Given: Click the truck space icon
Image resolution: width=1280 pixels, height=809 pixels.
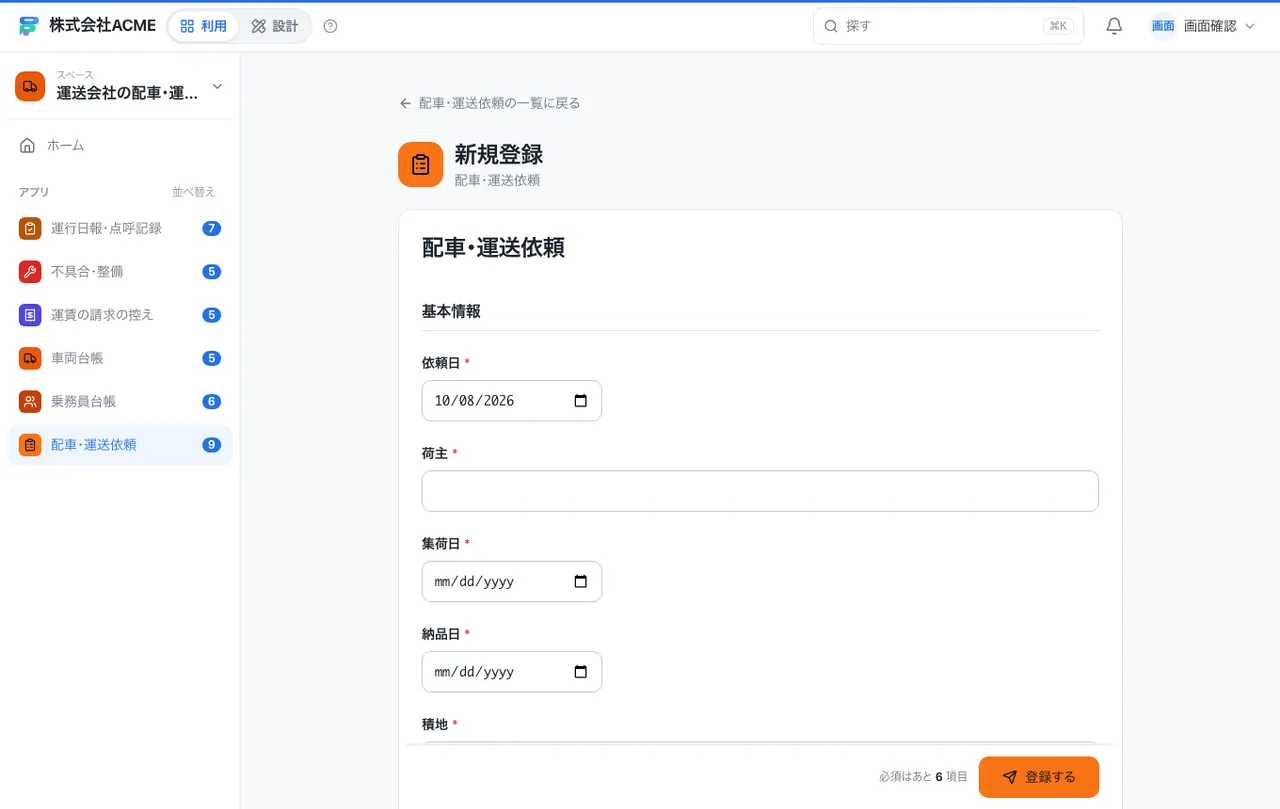Looking at the screenshot, I should coord(30,86).
